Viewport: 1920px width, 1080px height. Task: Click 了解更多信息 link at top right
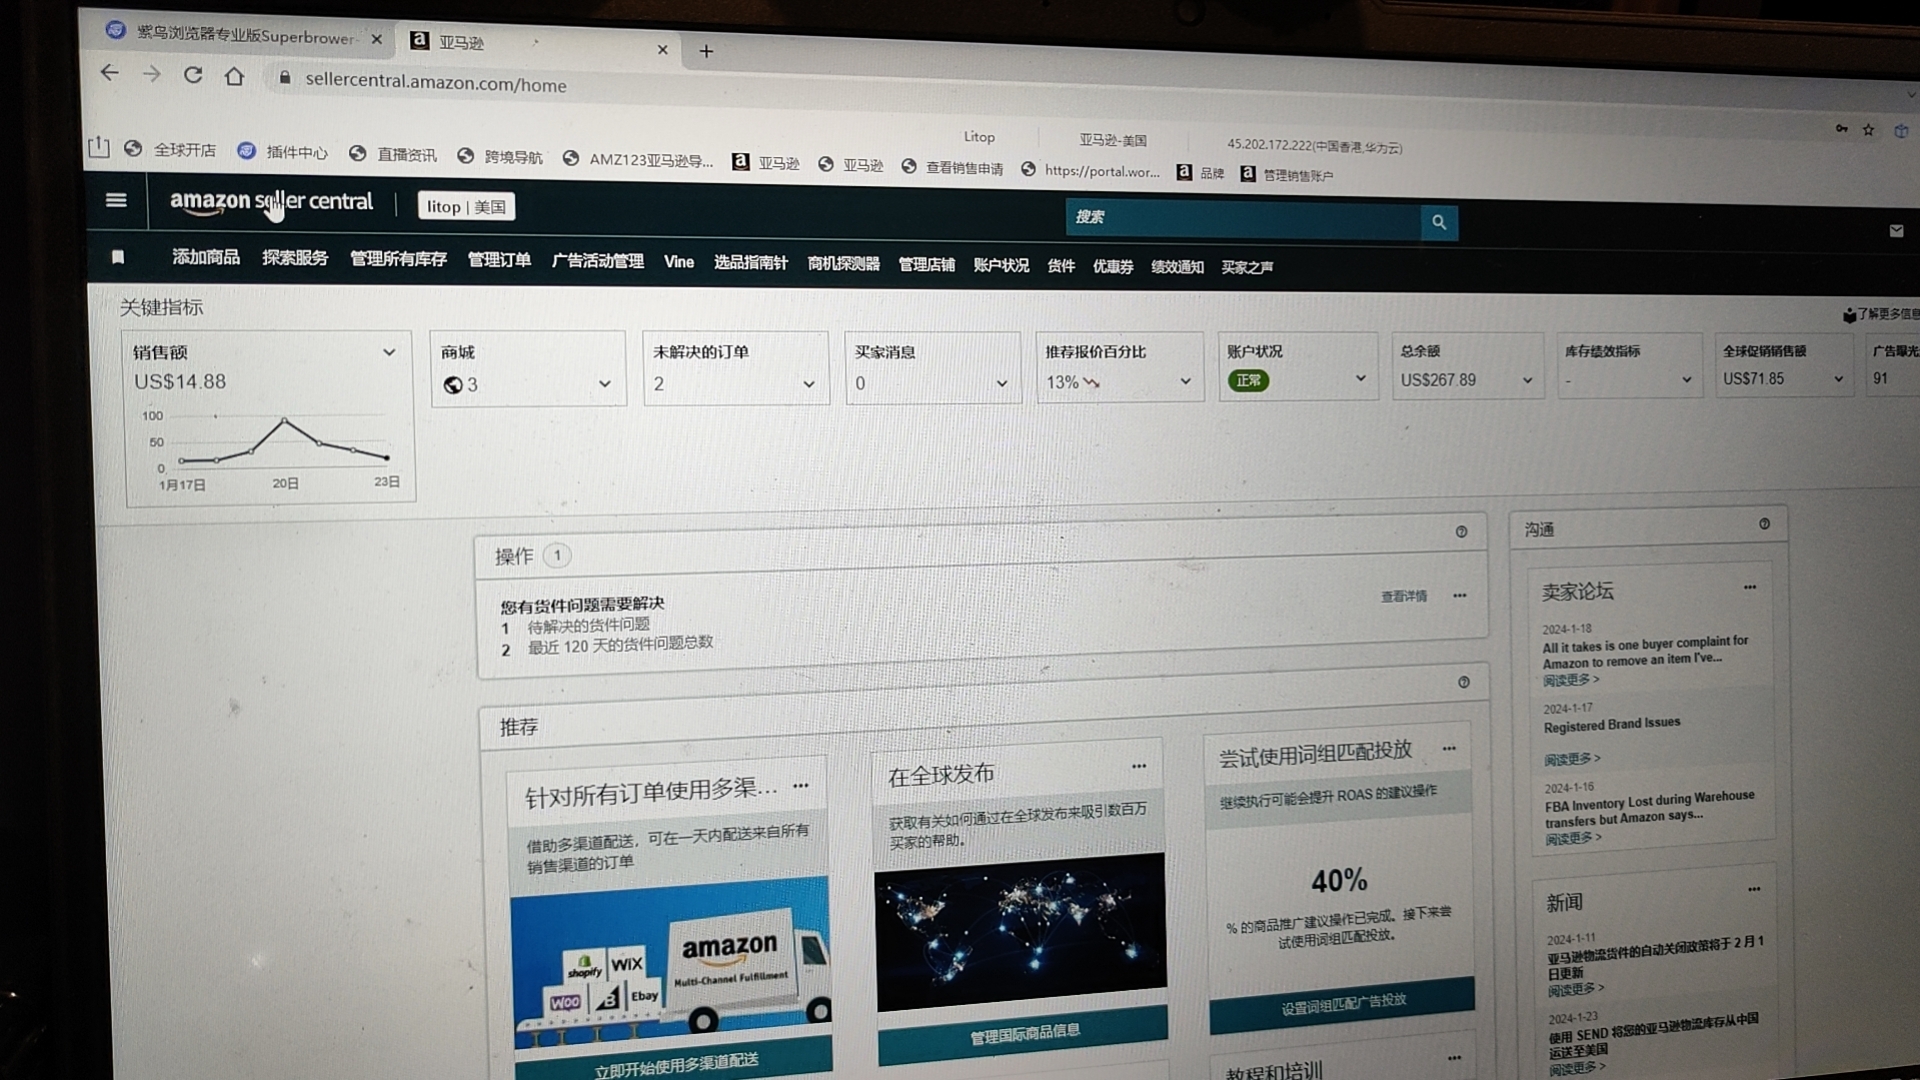(1881, 314)
